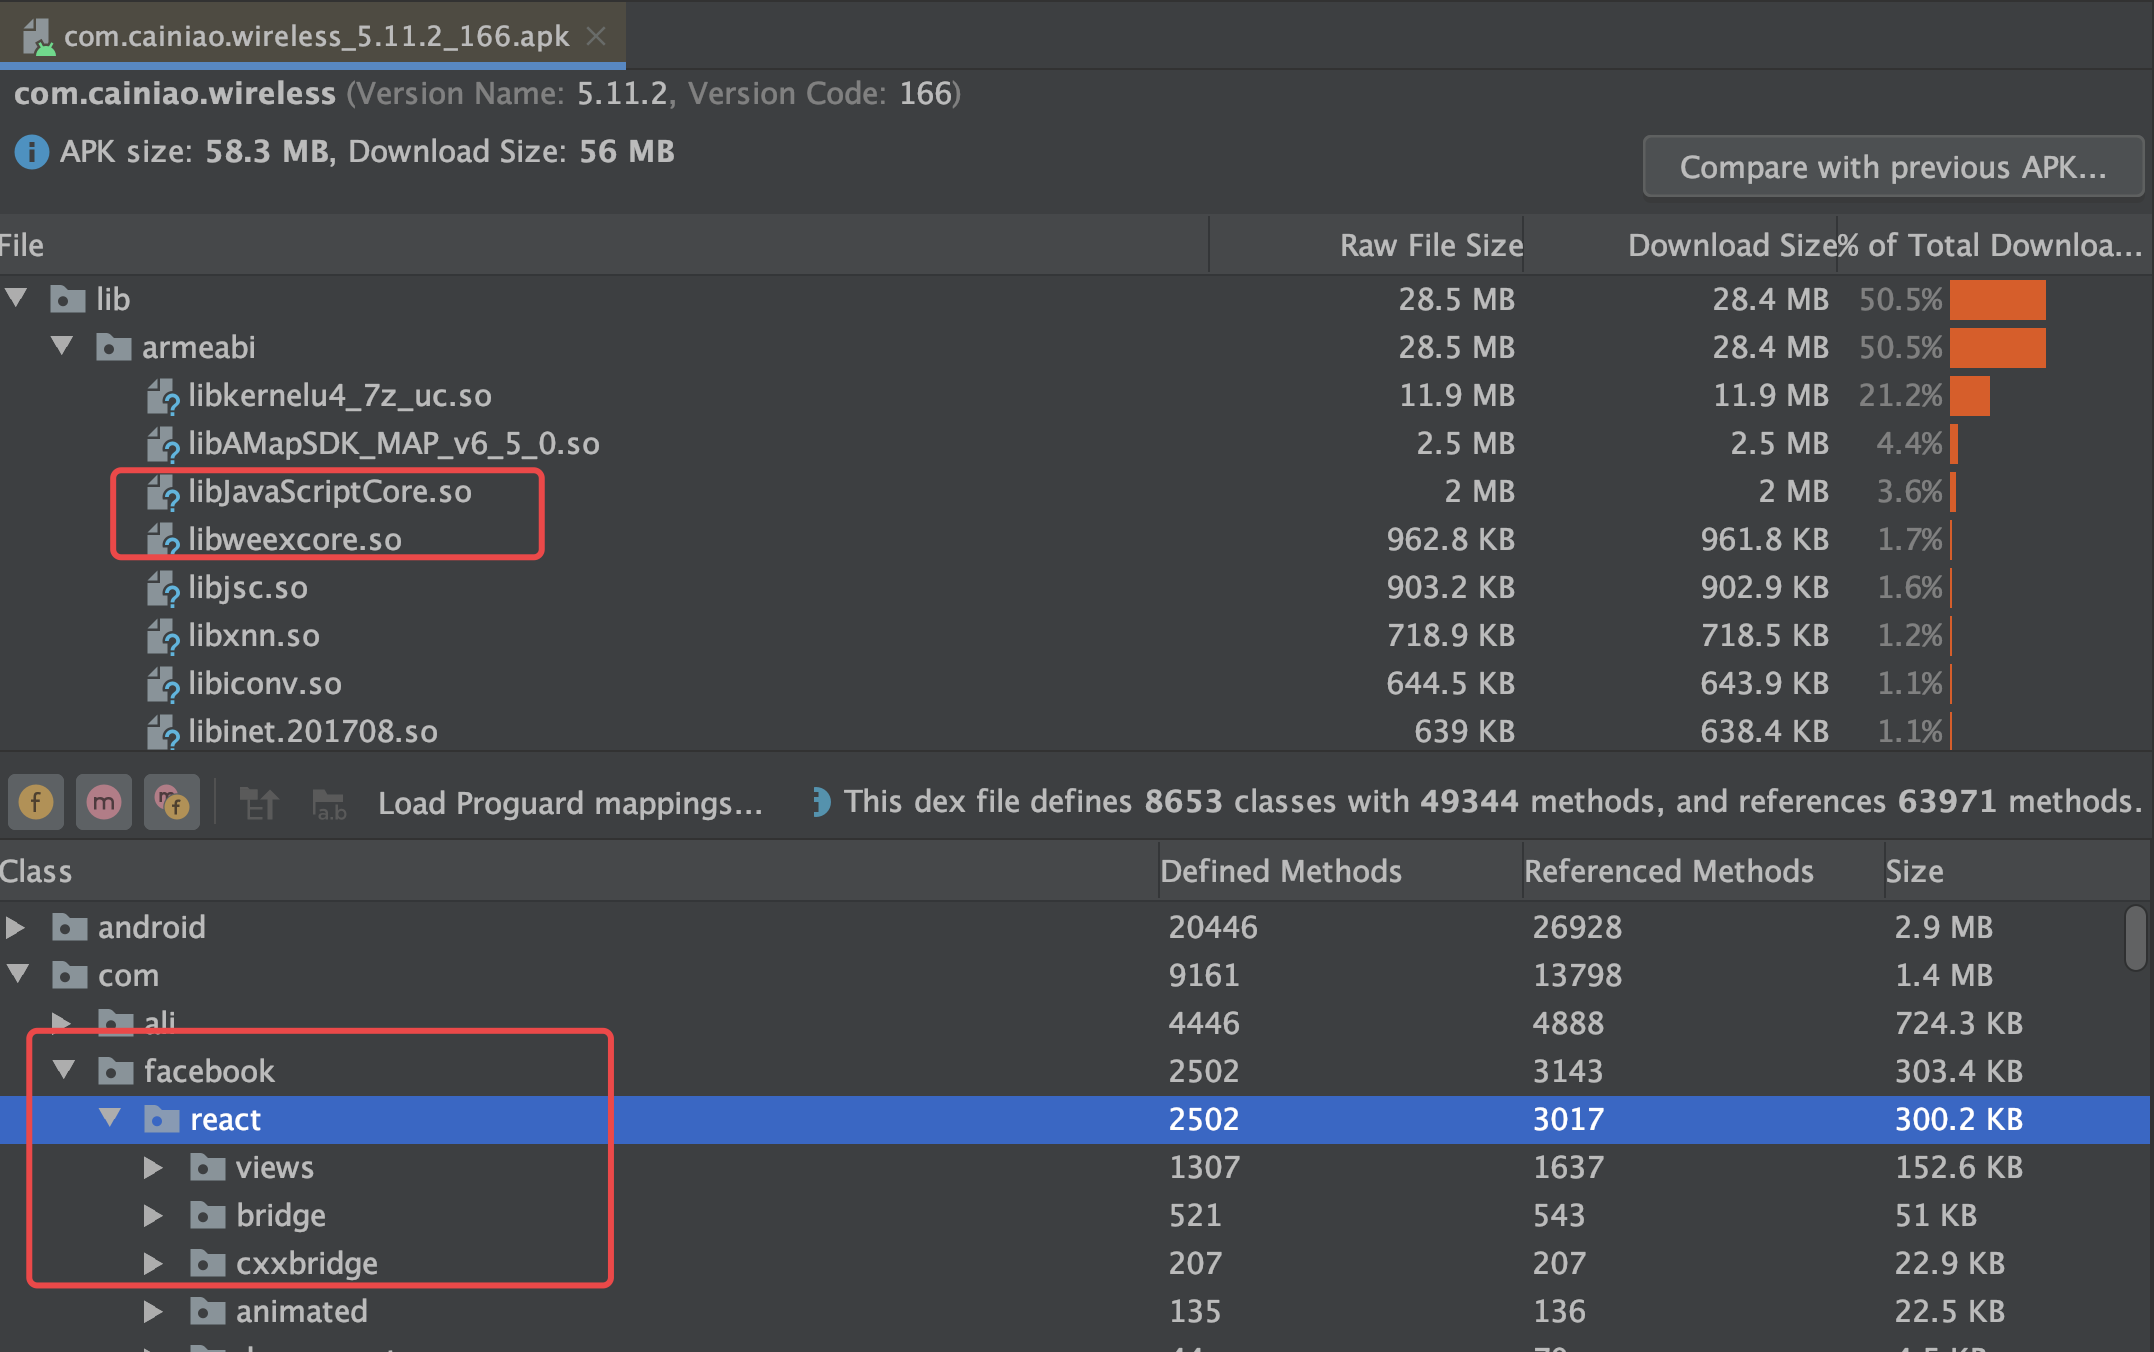Click the APK size info icon
This screenshot has width=2154, height=1352.
point(31,152)
